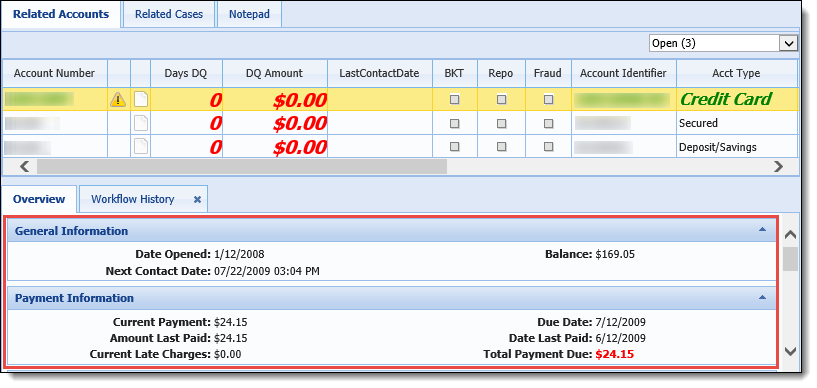The width and height of the screenshot is (817, 388).
Task: Click the accounts grid horizontal scrollbar thumb
Action: click(x=242, y=166)
